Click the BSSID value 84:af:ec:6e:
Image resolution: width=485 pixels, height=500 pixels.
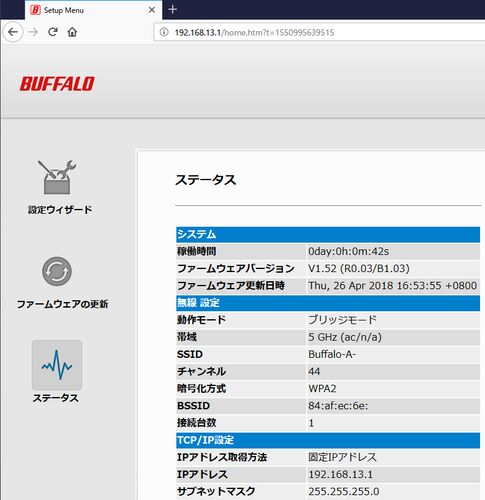[338, 406]
